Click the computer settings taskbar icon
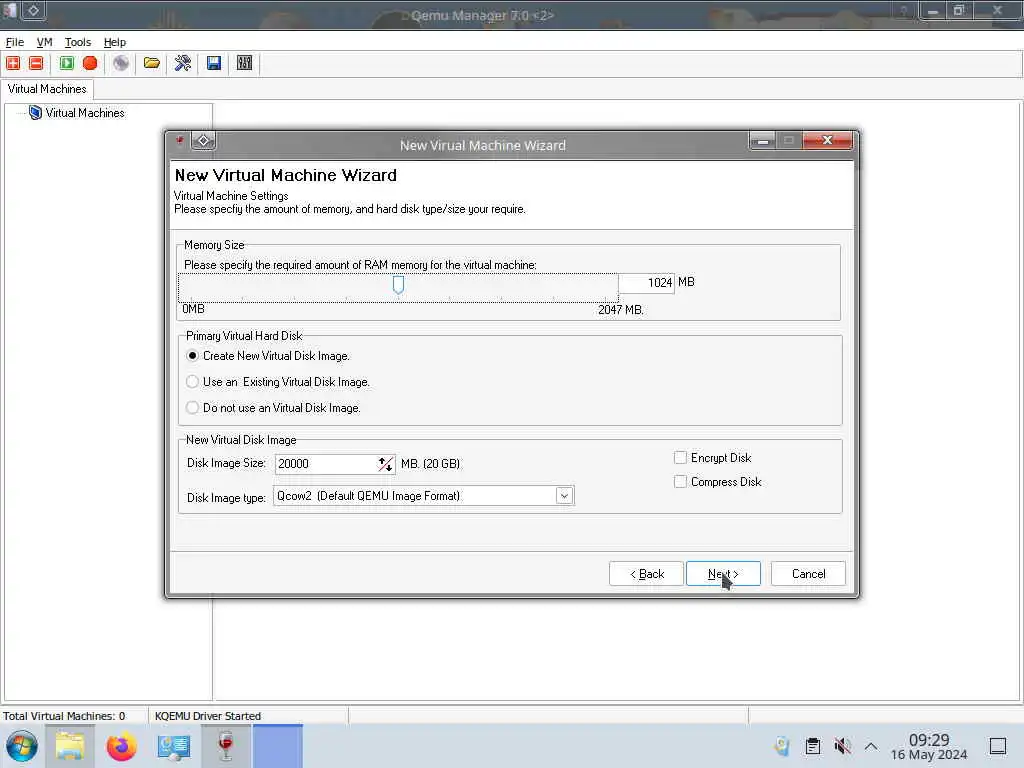Screen dimensions: 1024x768 (x=174, y=746)
